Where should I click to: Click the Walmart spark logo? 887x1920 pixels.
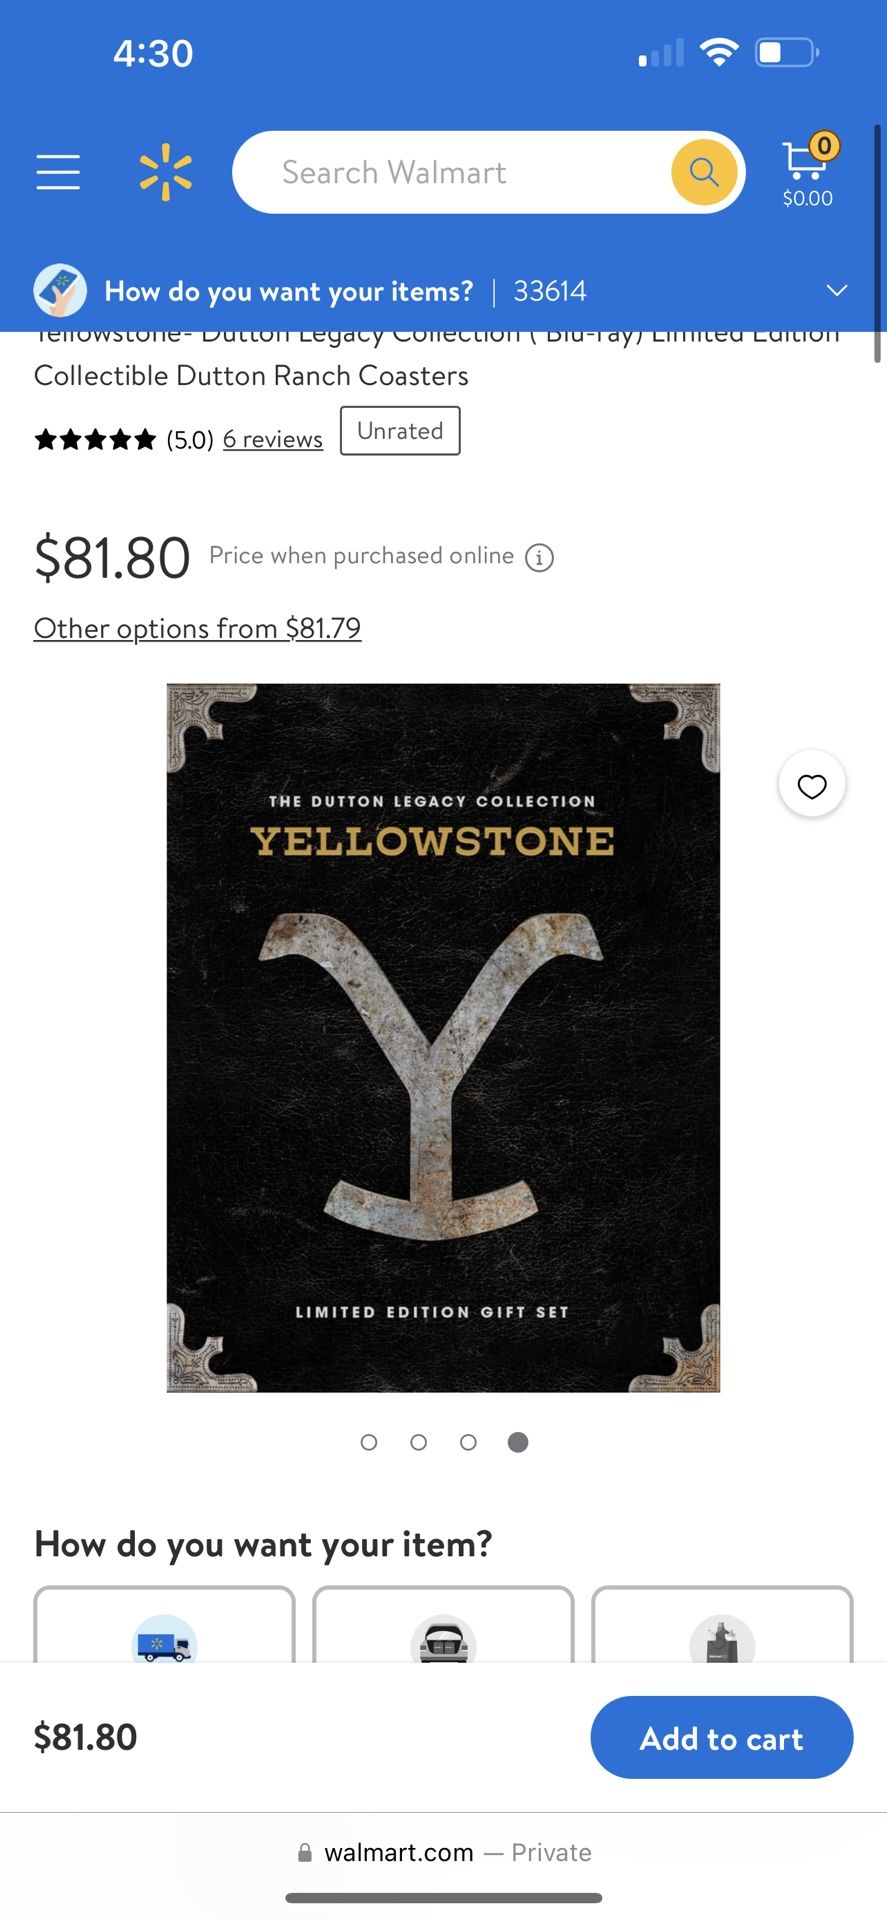pos(166,171)
